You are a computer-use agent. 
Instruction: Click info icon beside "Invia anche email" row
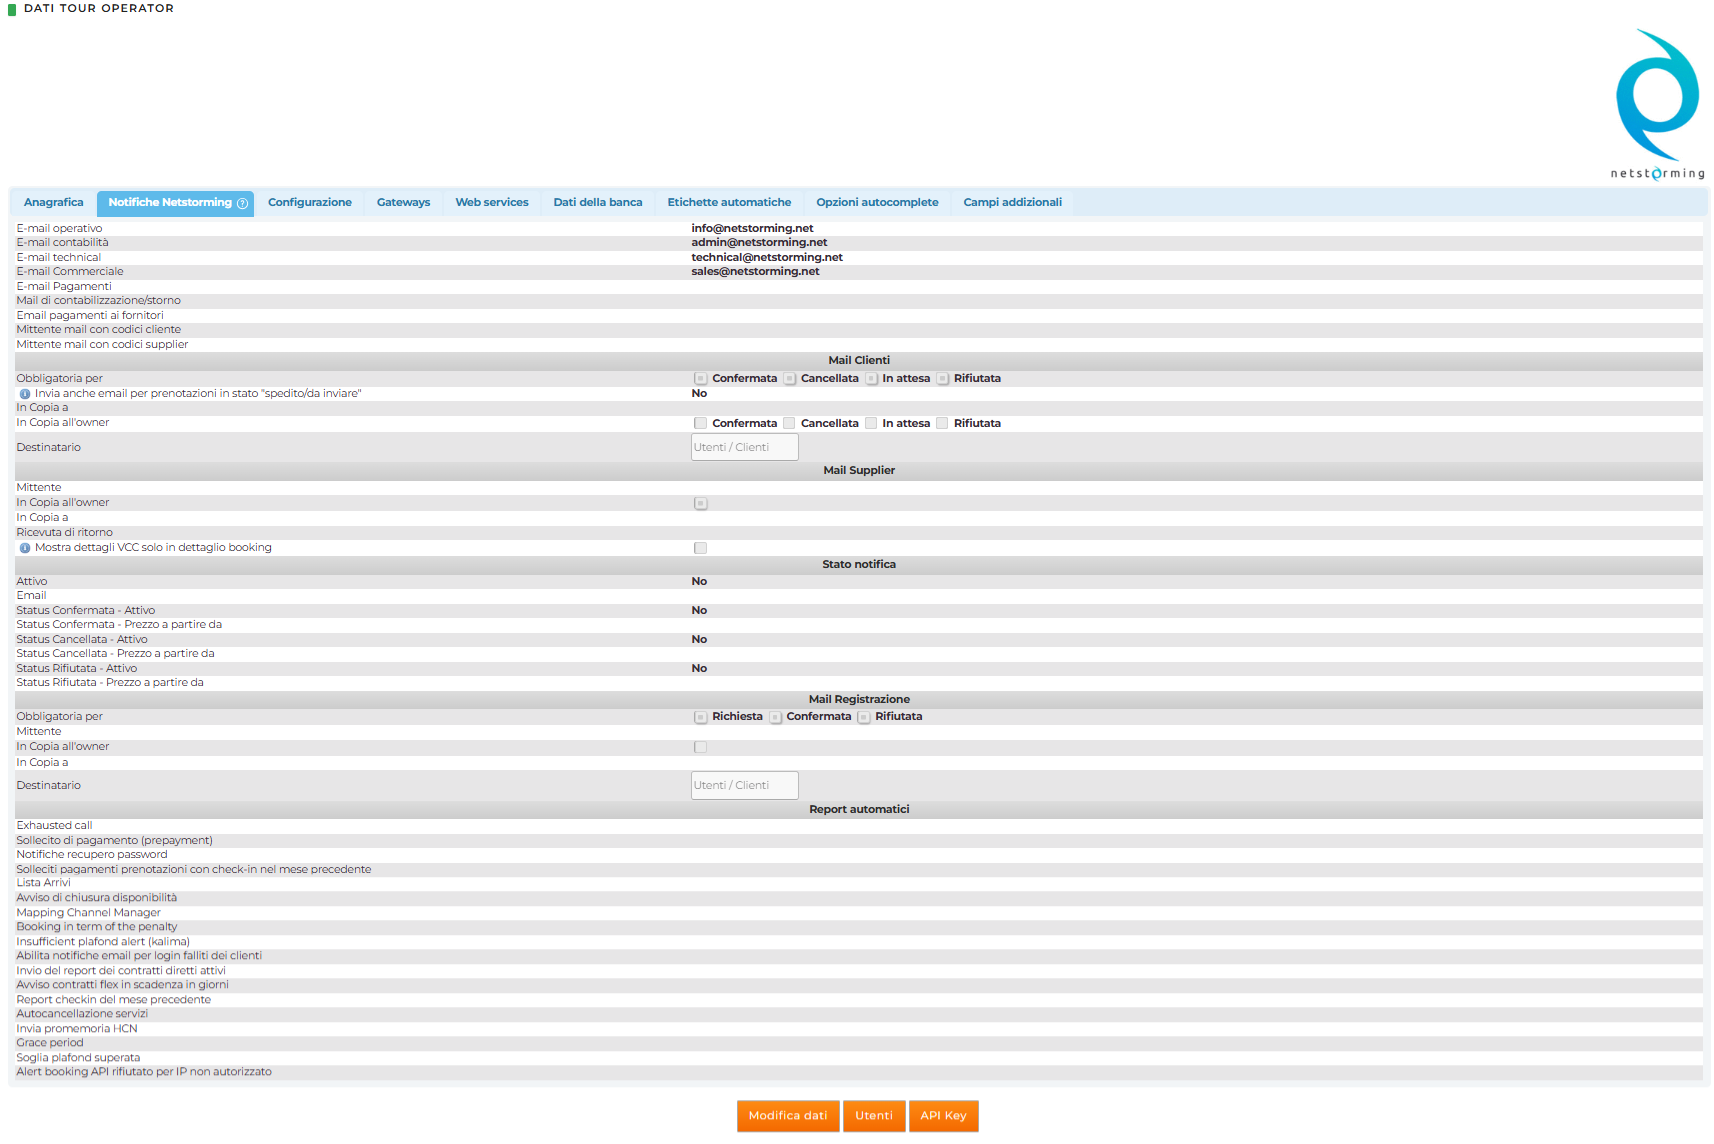25,394
